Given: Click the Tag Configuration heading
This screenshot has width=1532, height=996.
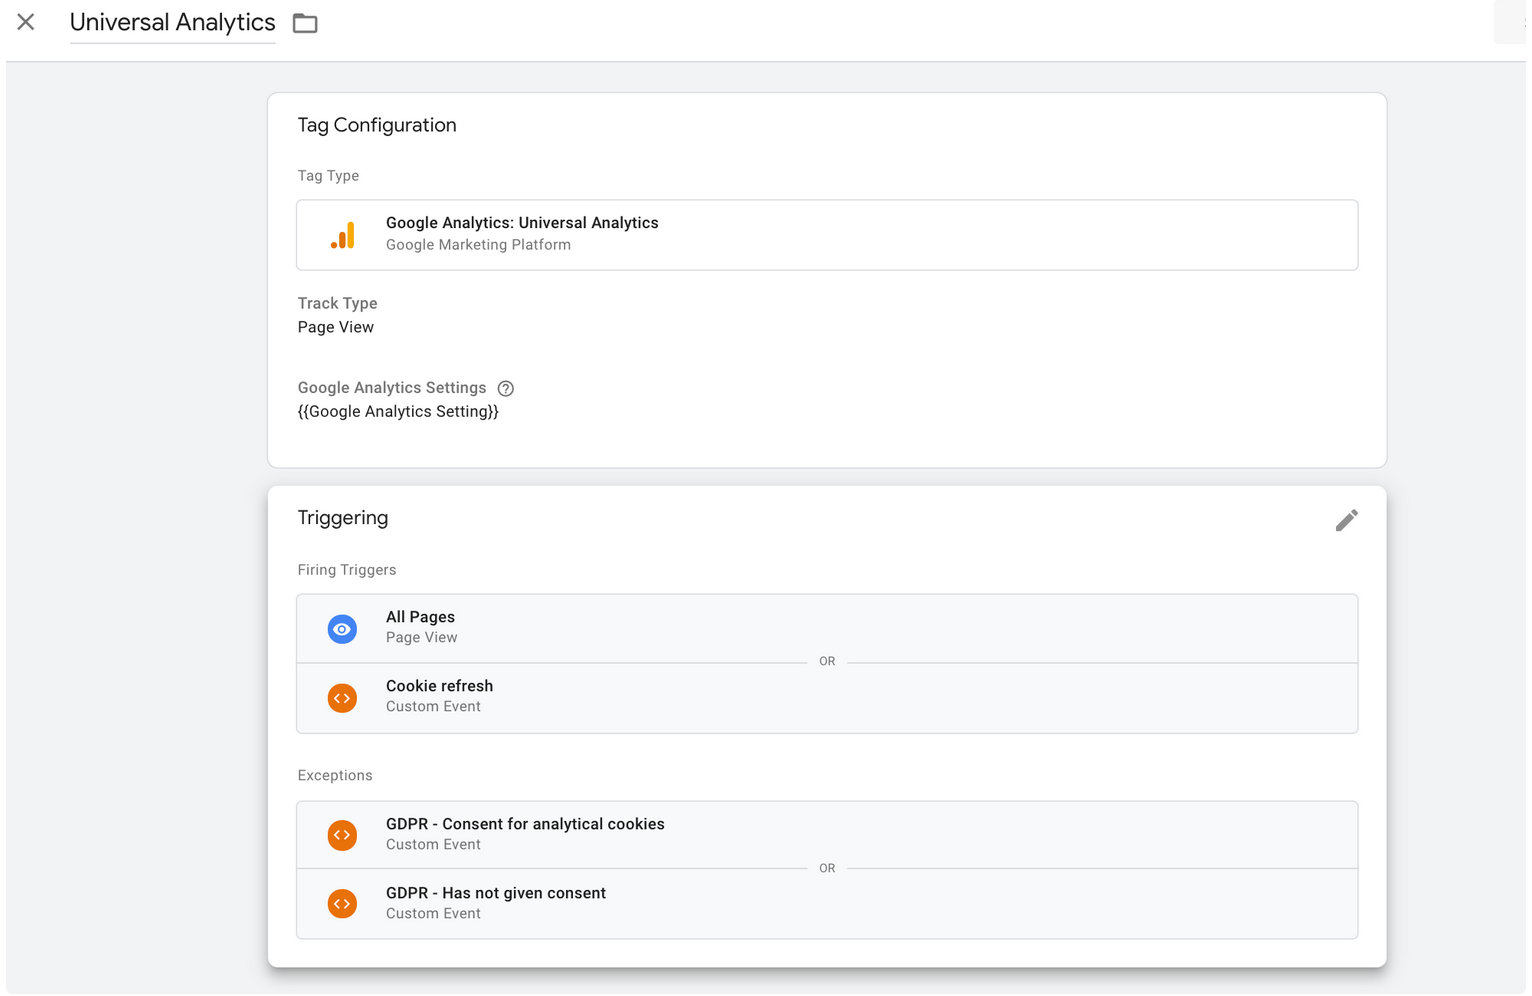Looking at the screenshot, I should (x=377, y=125).
